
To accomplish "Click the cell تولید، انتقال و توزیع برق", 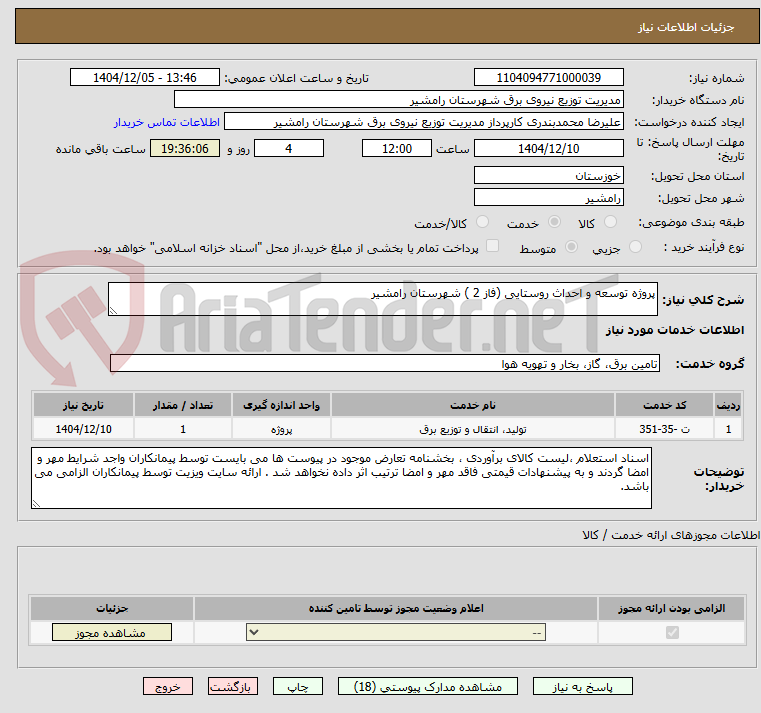I will [473, 429].
